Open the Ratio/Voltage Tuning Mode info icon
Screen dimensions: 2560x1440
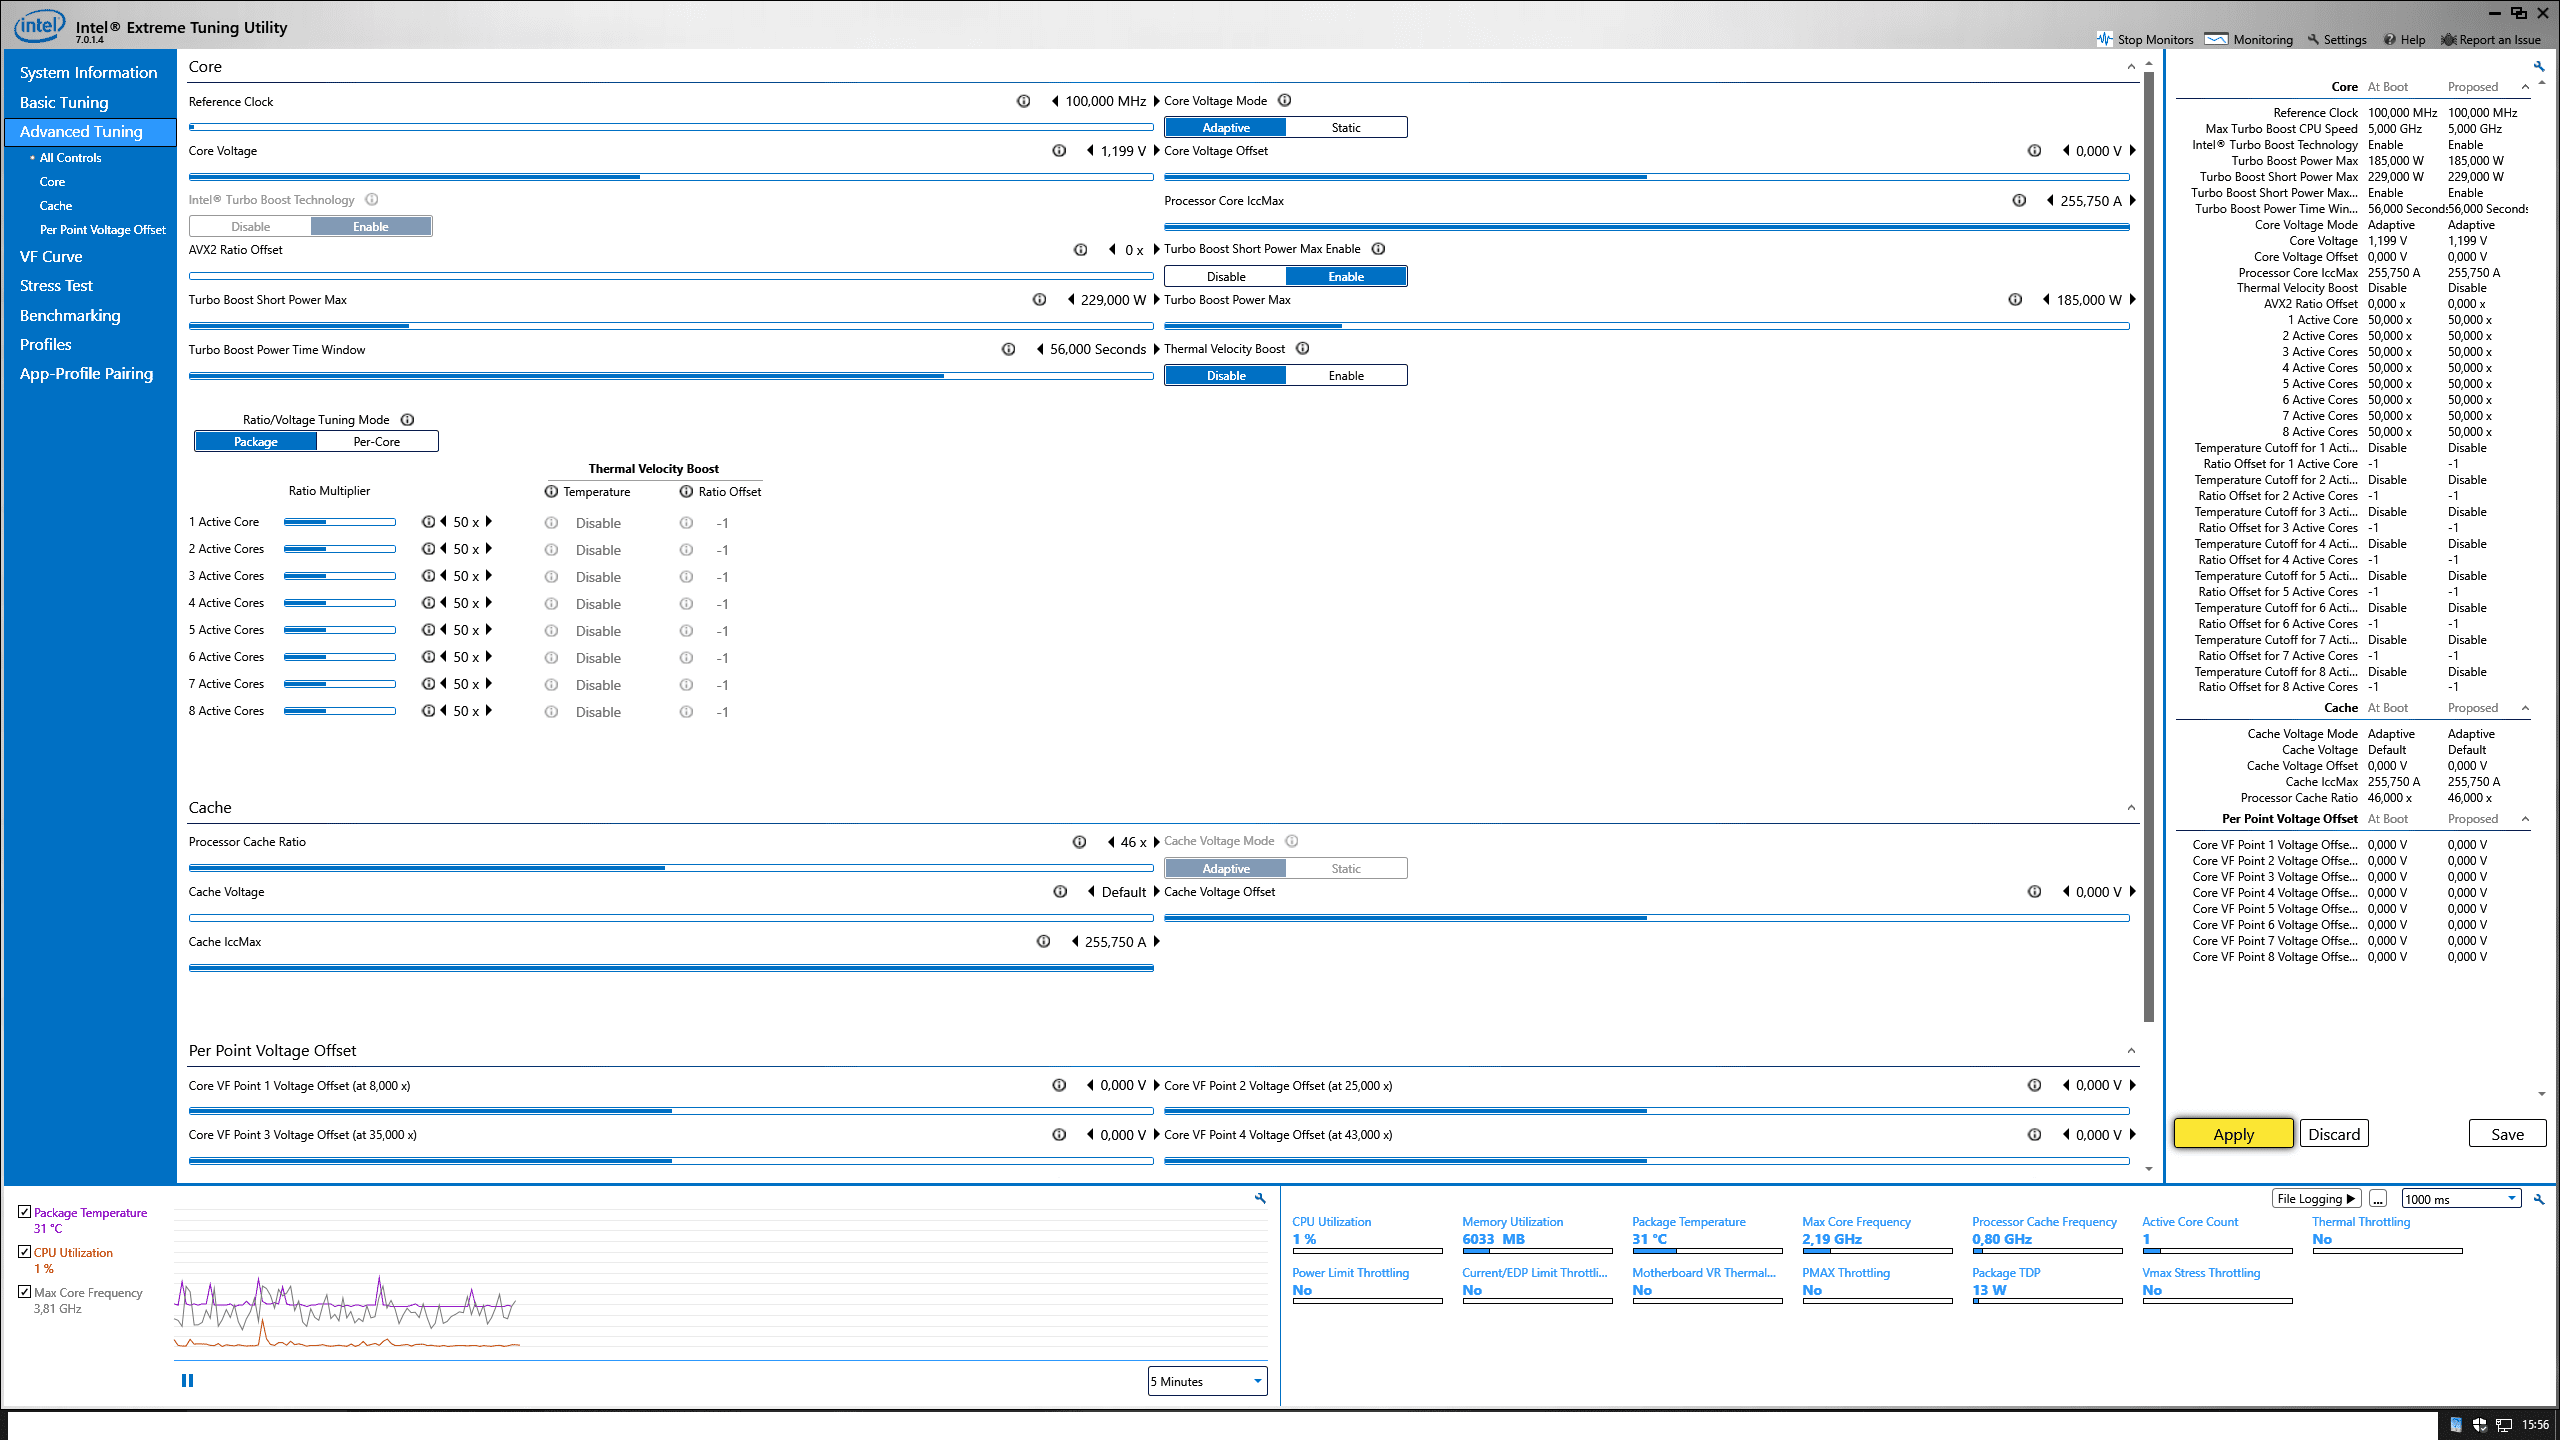407,420
